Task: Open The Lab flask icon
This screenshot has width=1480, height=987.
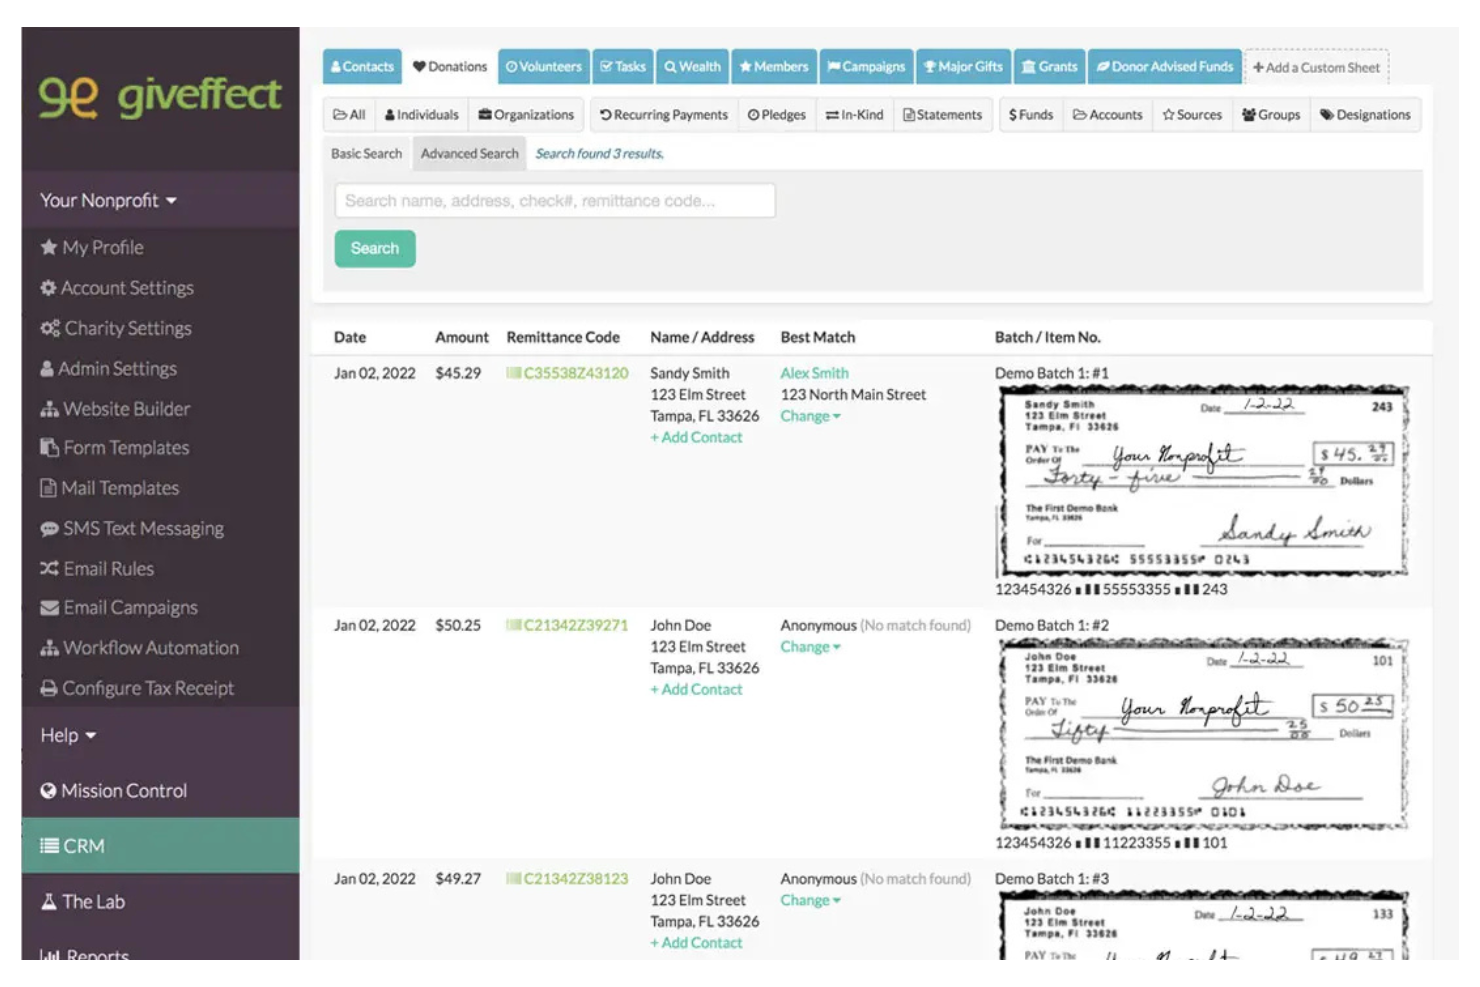Action: (x=48, y=901)
